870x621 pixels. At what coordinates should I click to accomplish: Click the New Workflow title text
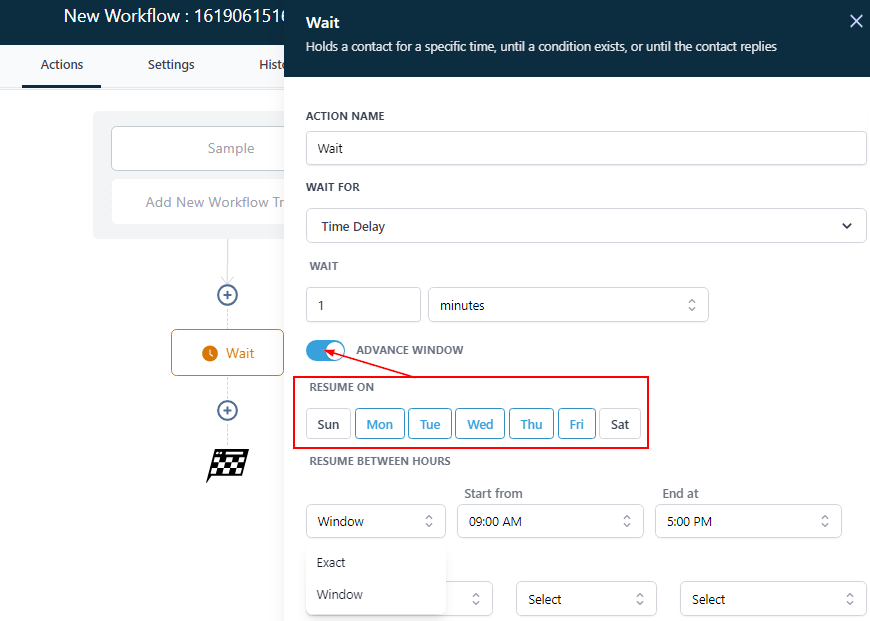pyautogui.click(x=174, y=16)
